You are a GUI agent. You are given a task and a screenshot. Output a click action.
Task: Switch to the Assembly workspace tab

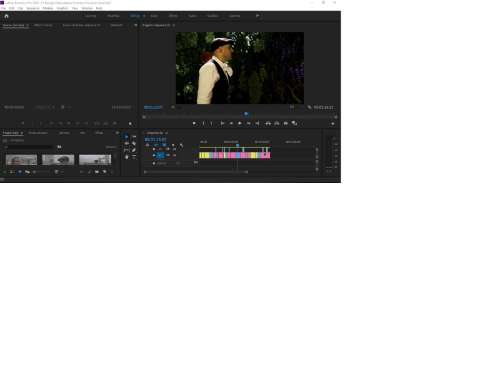113,16
